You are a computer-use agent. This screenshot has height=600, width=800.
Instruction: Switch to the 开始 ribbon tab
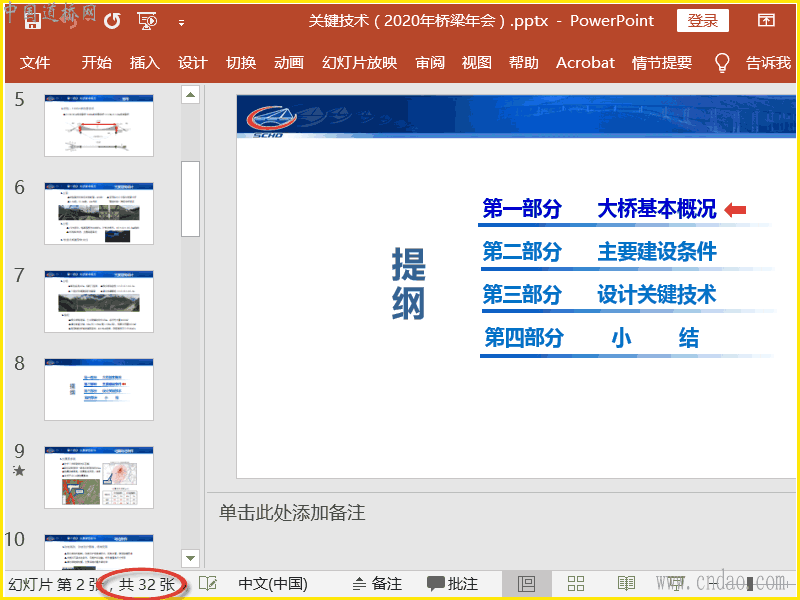[96, 63]
